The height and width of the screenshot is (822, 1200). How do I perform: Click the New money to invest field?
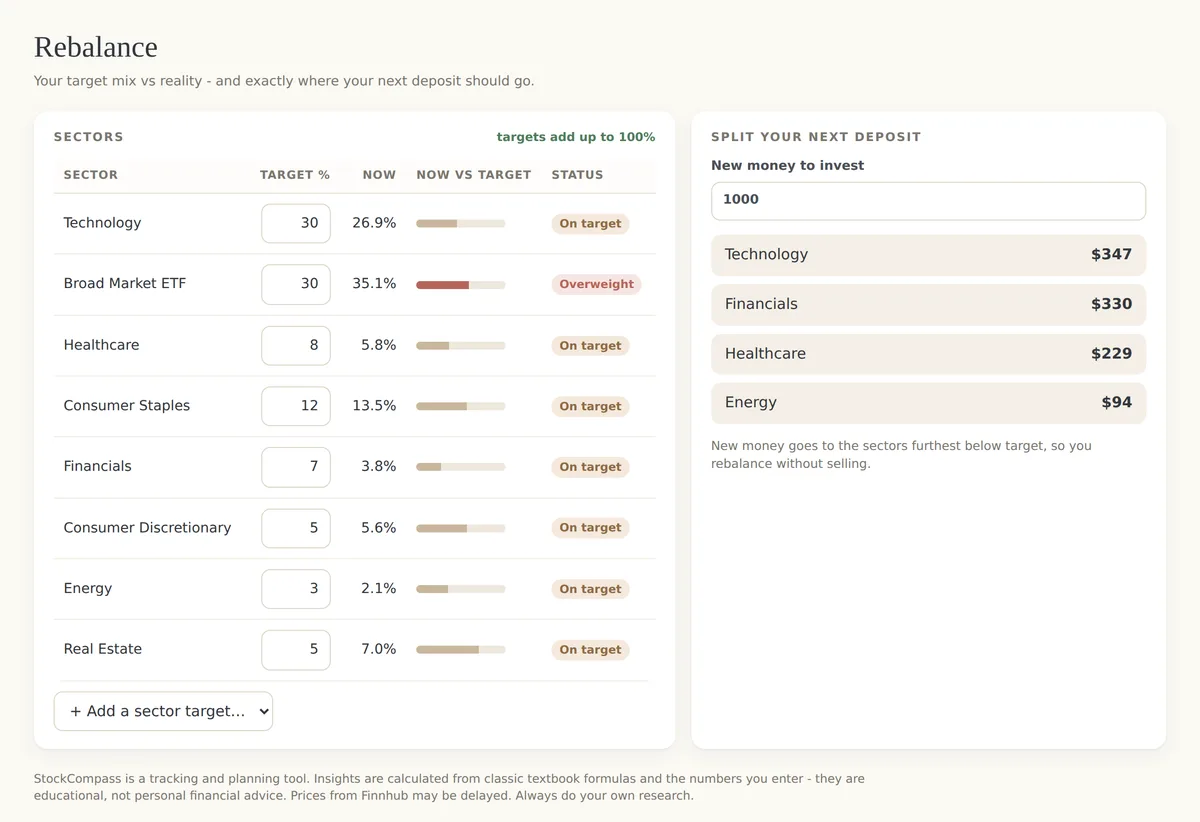tap(928, 200)
